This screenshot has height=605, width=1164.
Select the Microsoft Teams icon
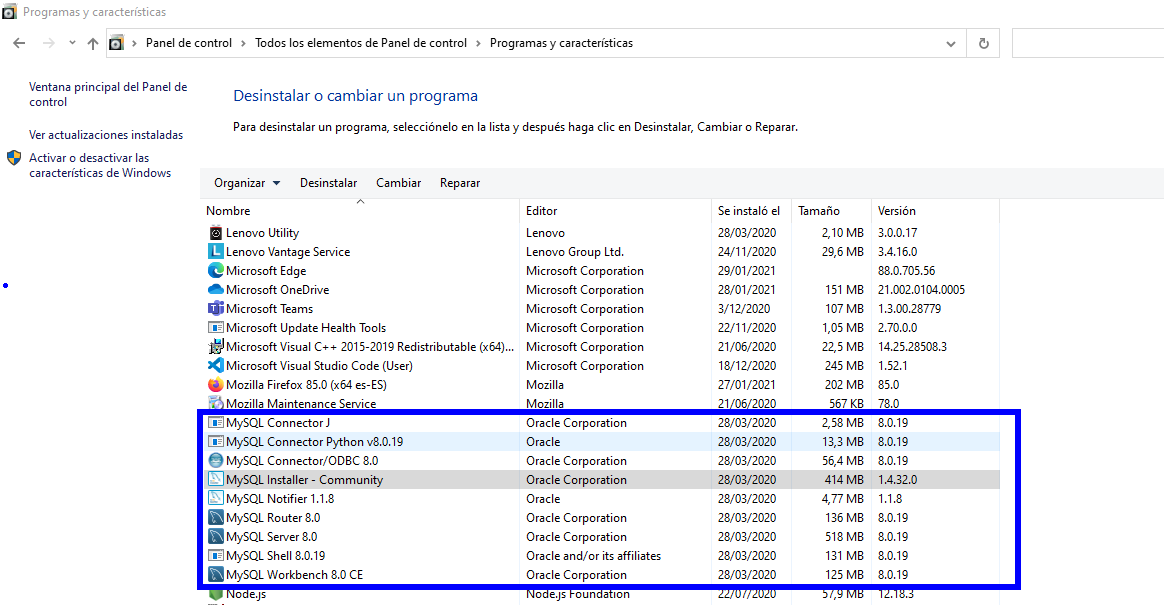pyautogui.click(x=215, y=309)
